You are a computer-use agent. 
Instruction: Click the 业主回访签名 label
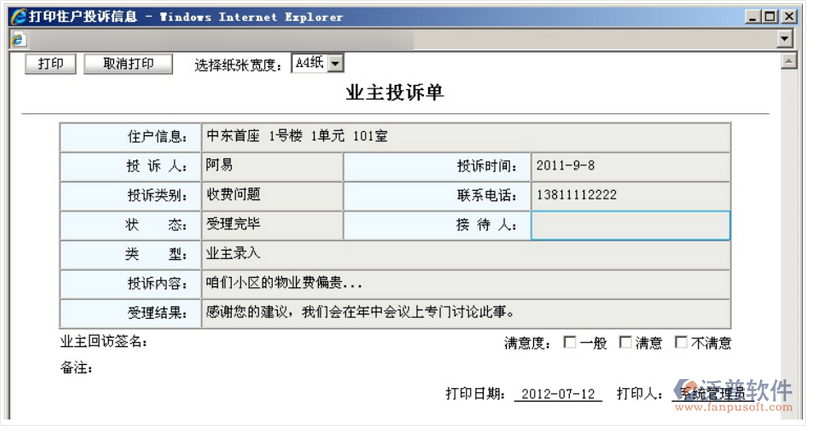coord(104,342)
